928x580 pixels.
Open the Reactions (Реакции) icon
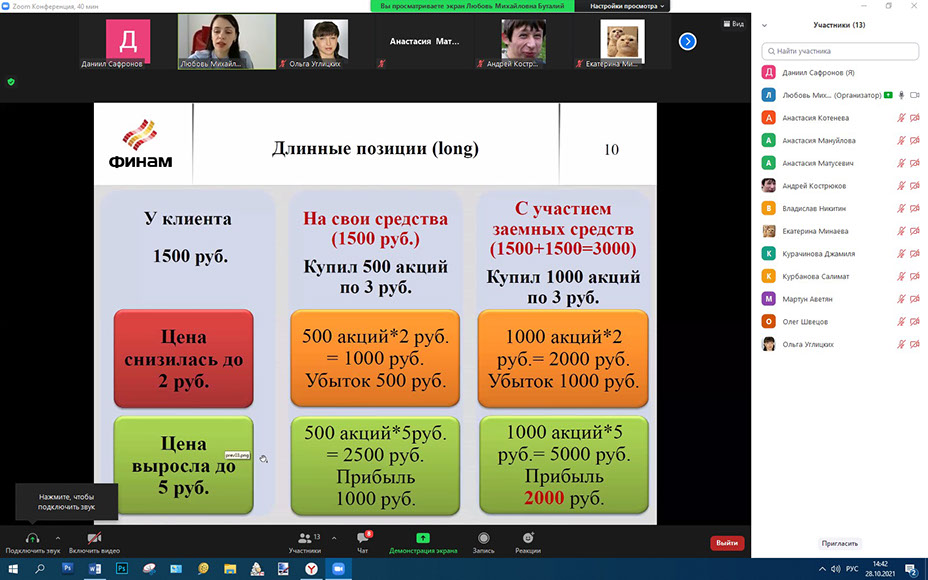[x=528, y=539]
